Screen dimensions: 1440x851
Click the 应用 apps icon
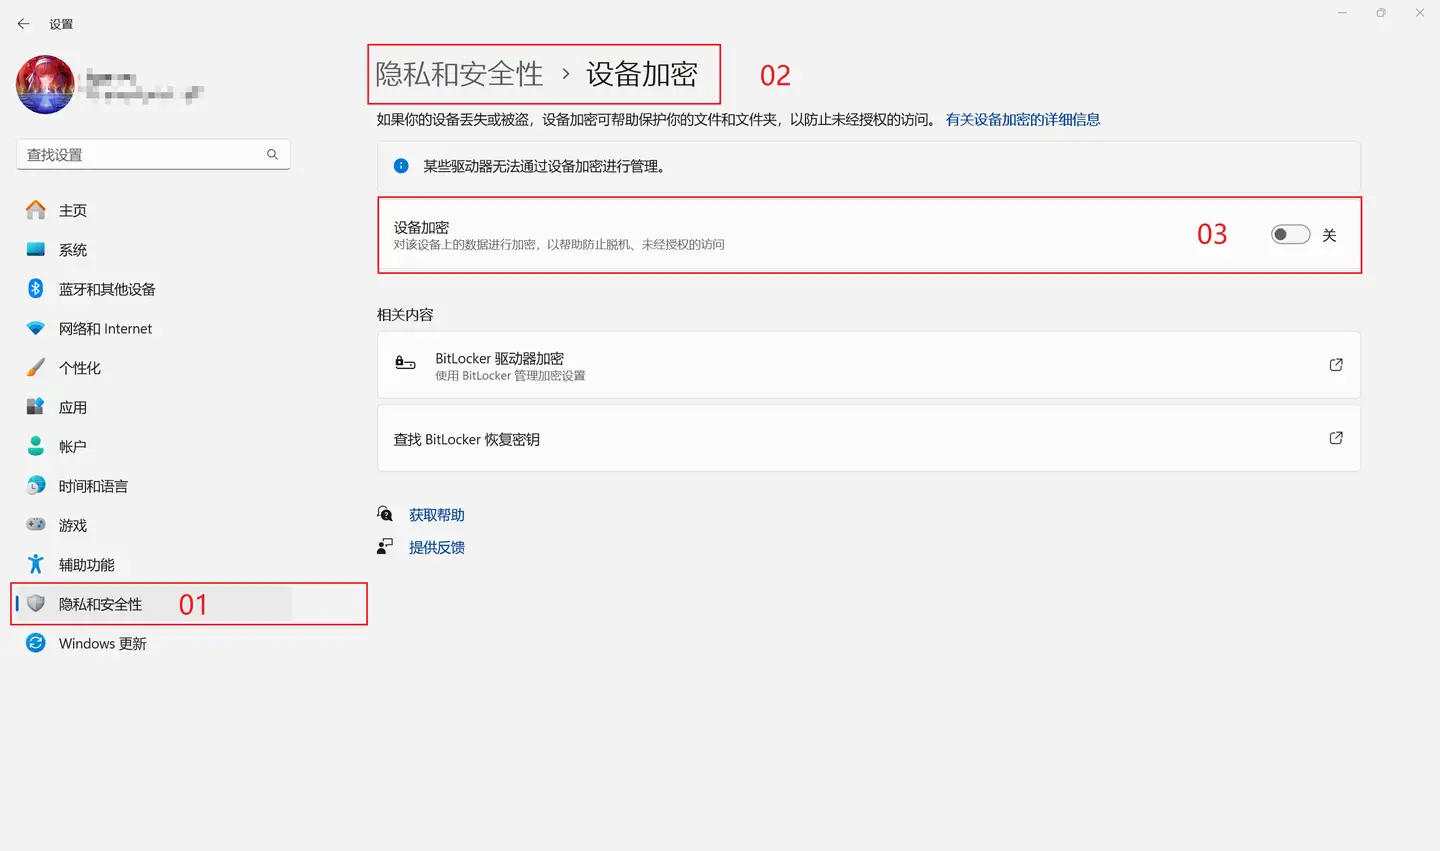click(36, 407)
